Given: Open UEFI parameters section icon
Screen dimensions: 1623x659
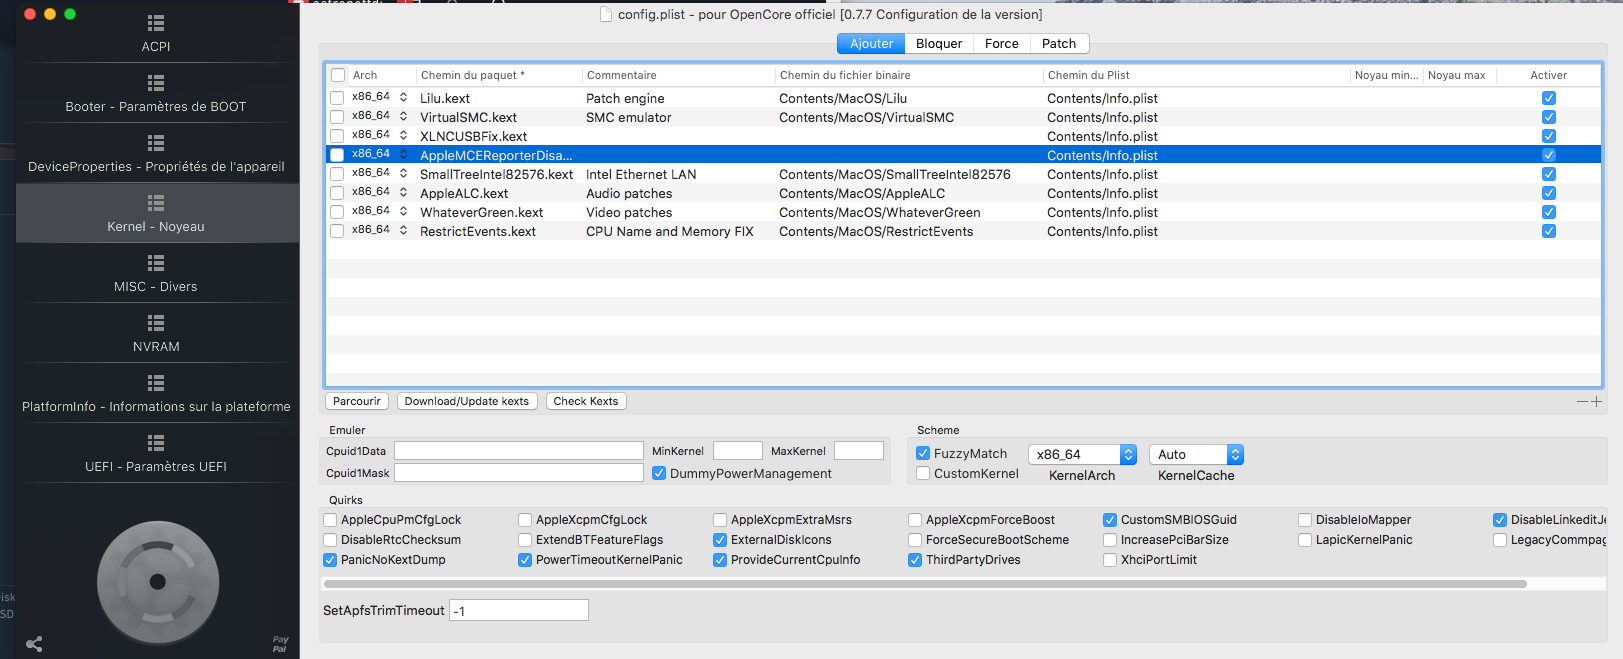Looking at the screenshot, I should tap(156, 443).
